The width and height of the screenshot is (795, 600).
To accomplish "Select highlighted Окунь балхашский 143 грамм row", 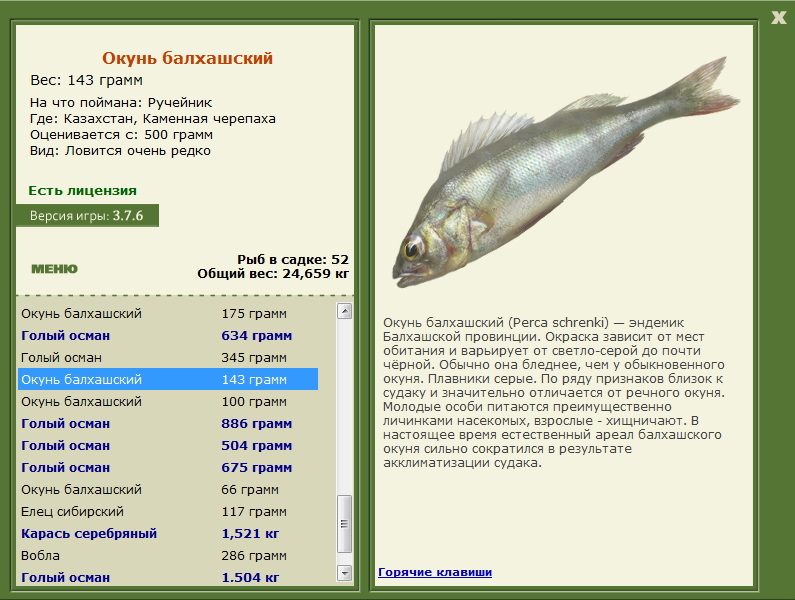I will point(168,379).
